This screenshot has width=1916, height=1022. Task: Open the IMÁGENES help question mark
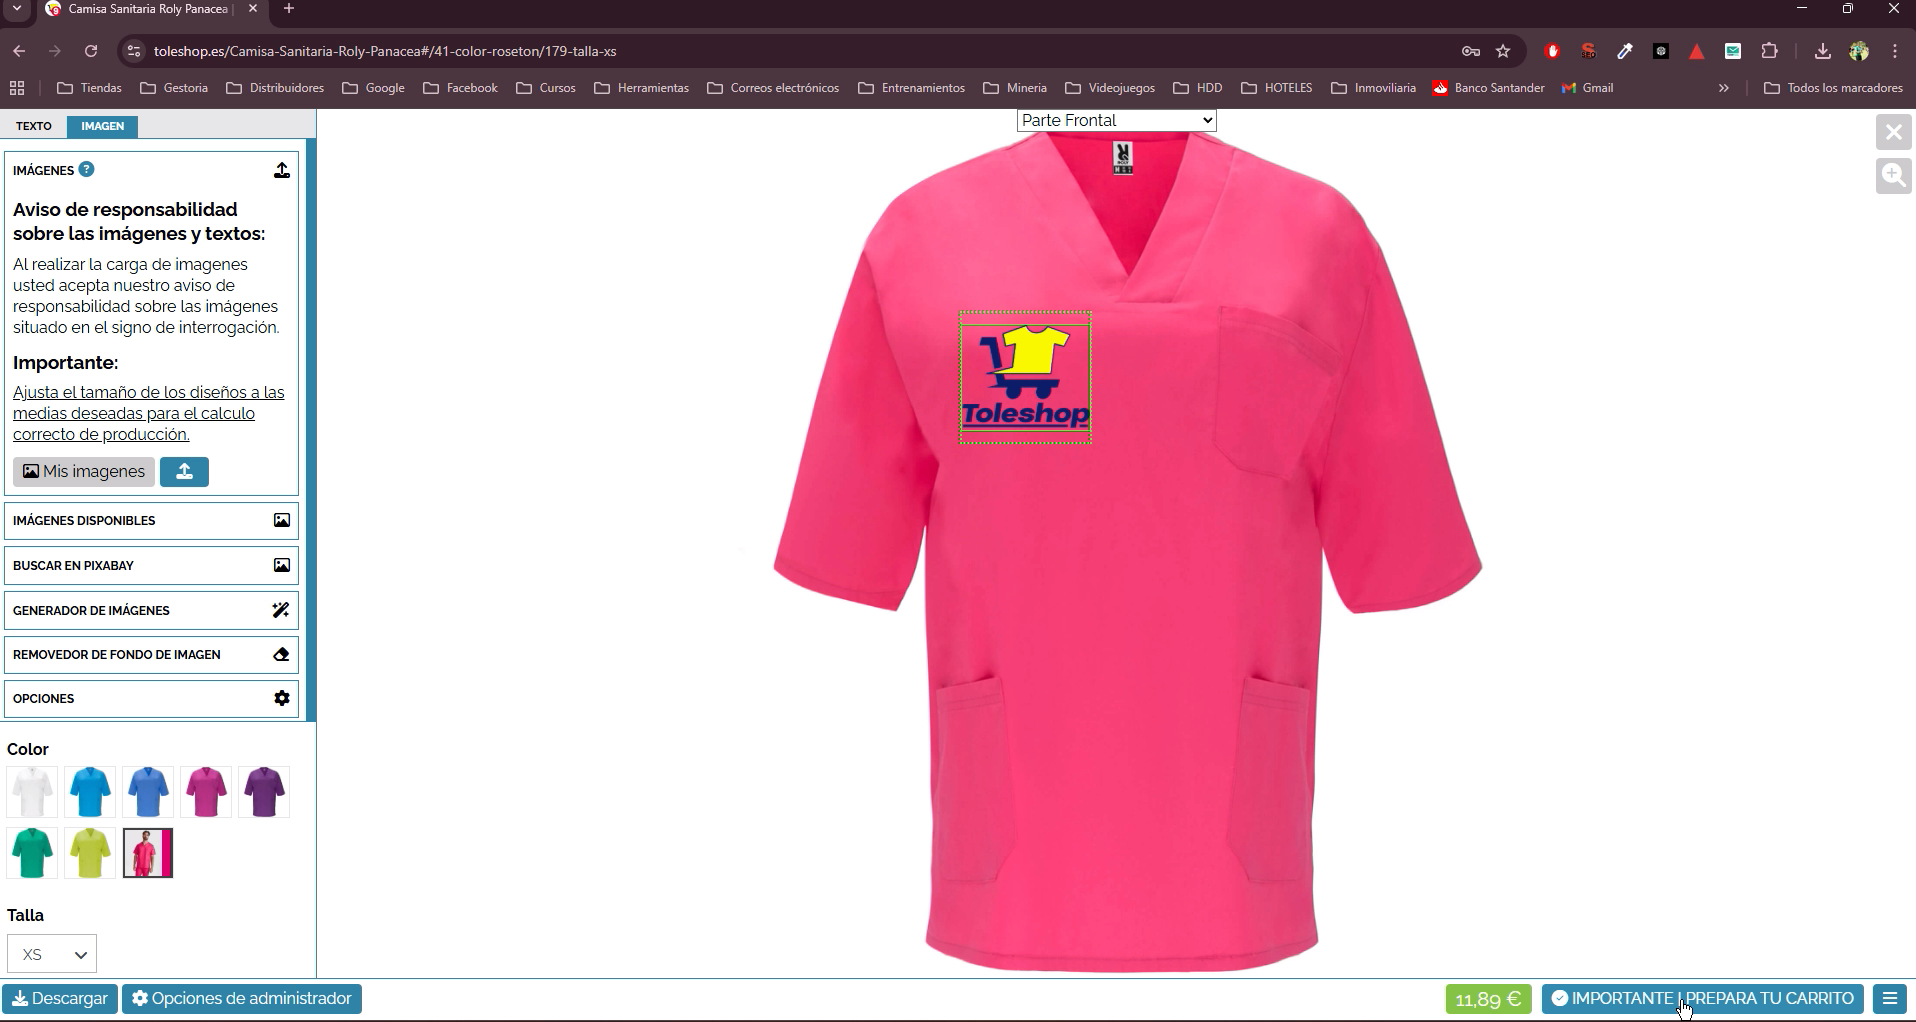coord(87,169)
